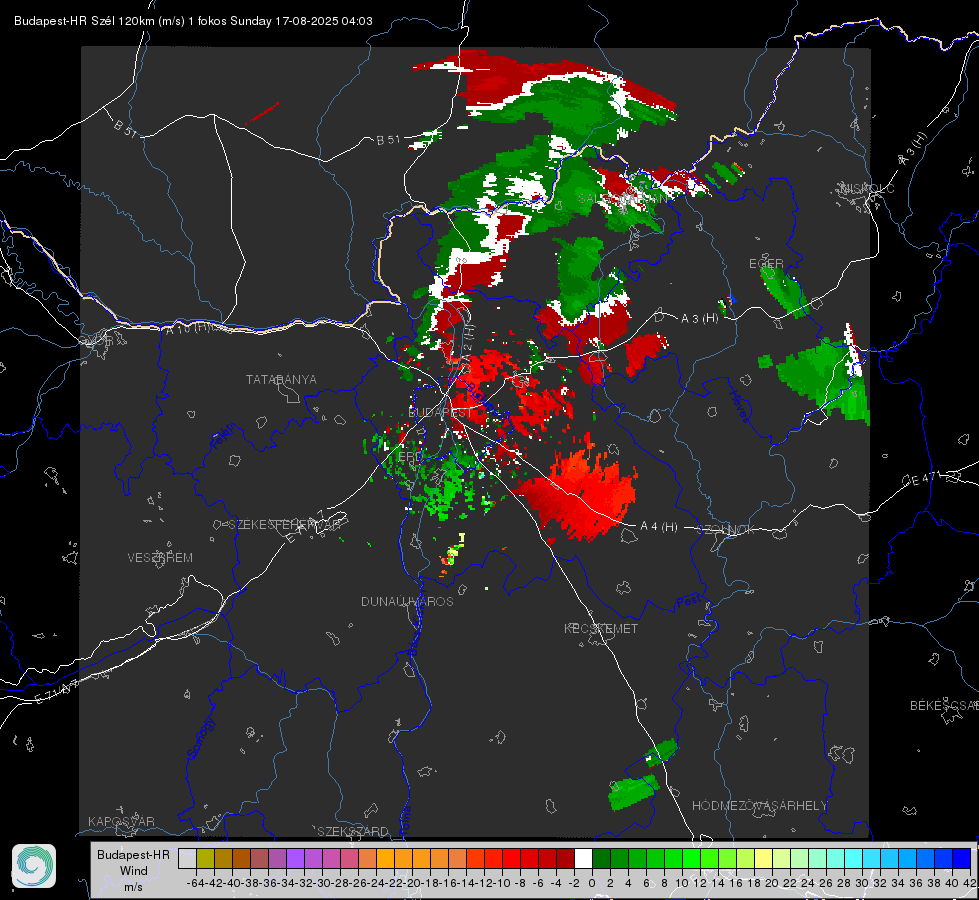Viewport: 979px width, 900px height.
Task: Click the Budapest-HR Wind m/s legend label
Action: [x=134, y=871]
